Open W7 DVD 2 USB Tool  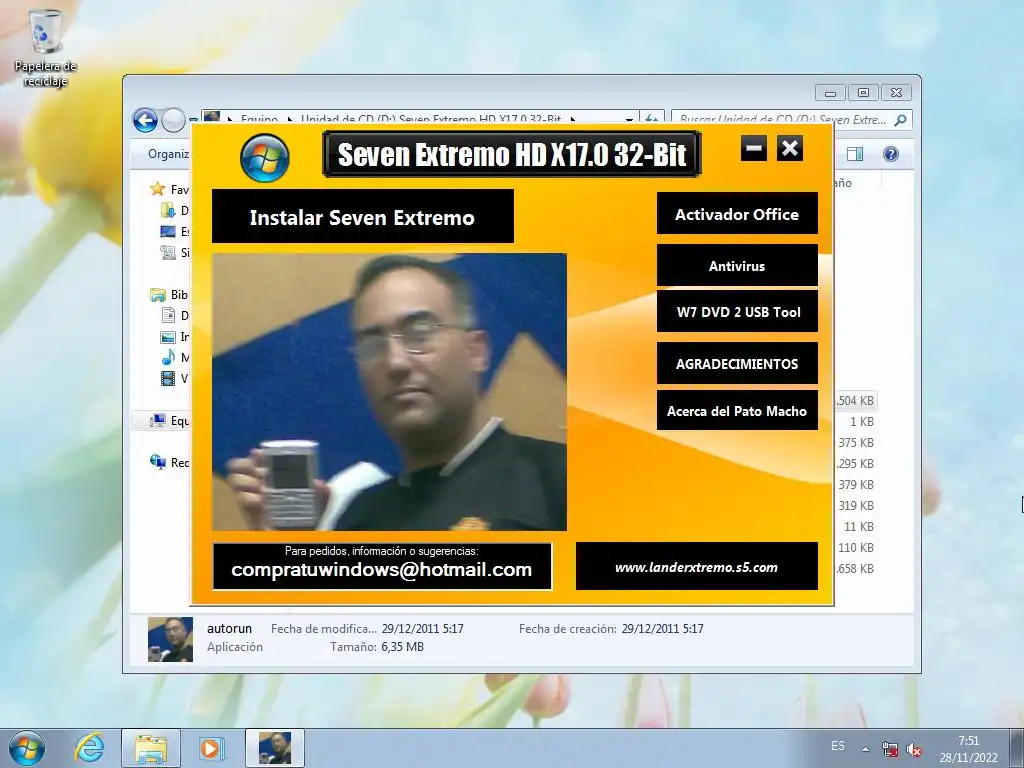737,312
